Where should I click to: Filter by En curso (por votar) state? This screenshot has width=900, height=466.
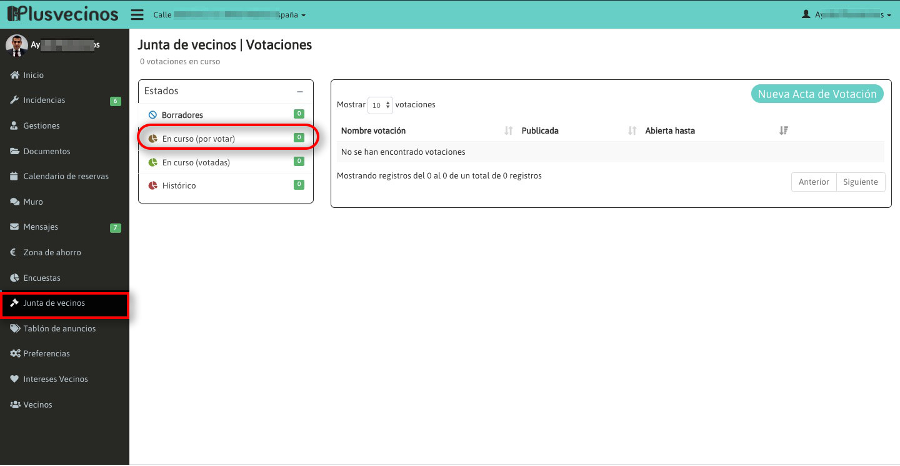coord(226,138)
